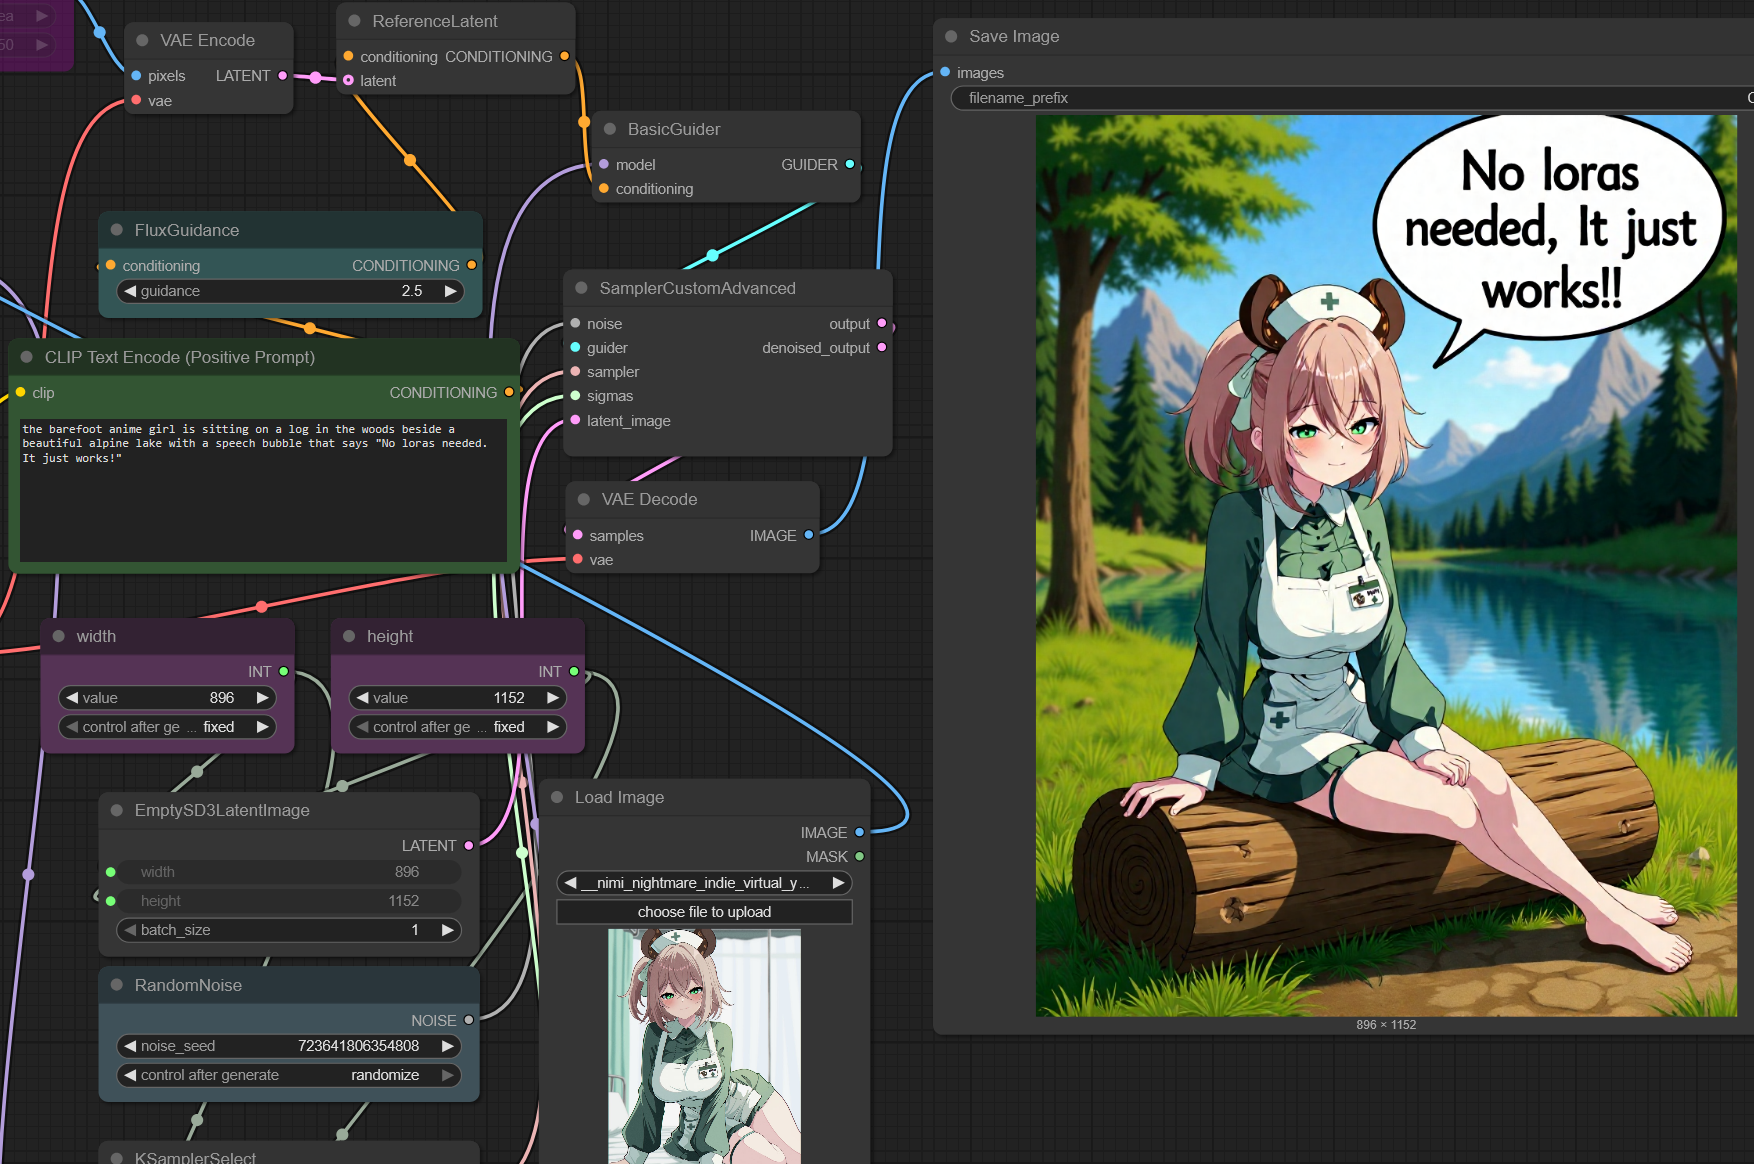Collapse the FluxGuidance node via title dot
Screen dimensions: 1754x1164
117,230
